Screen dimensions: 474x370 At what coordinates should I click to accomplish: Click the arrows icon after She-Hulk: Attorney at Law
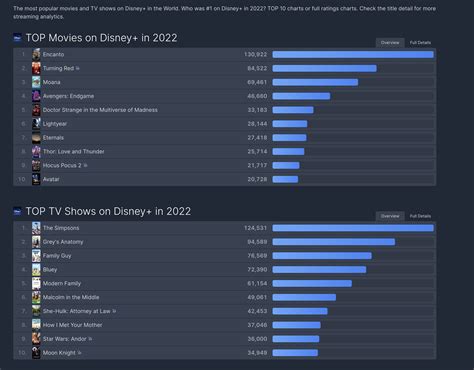click(x=114, y=311)
